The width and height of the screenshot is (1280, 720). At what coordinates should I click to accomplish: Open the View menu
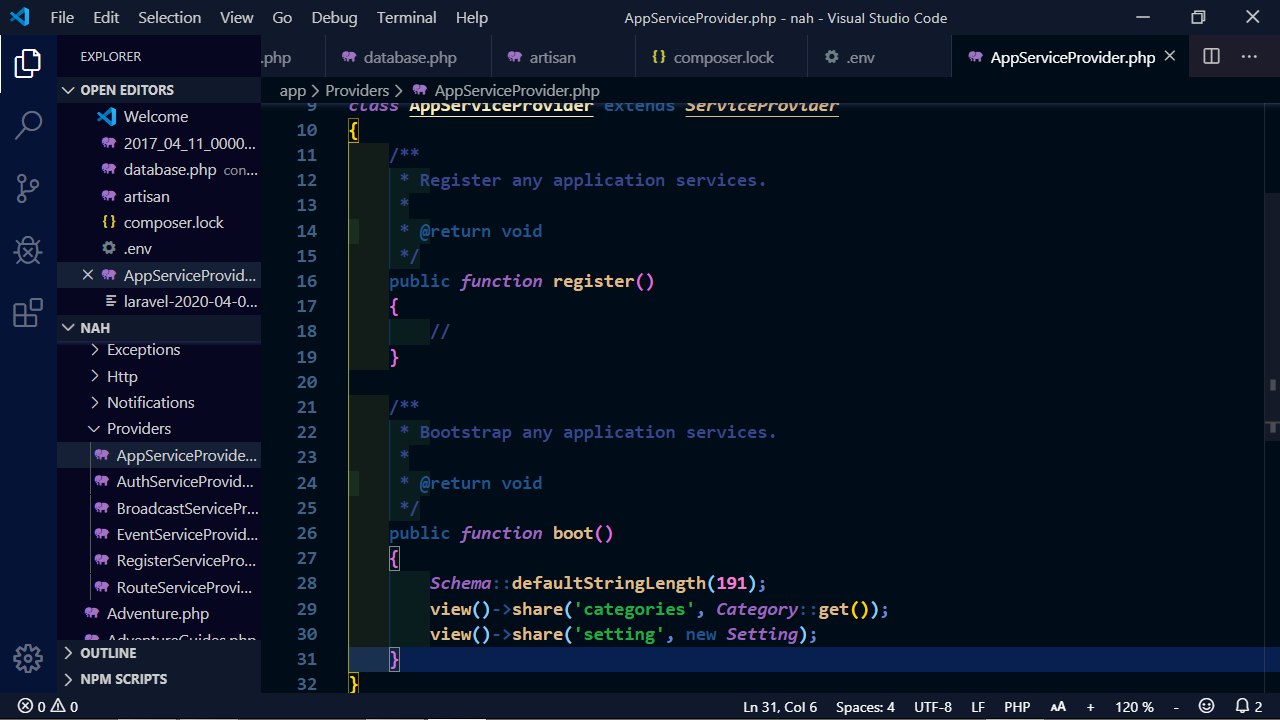[237, 17]
